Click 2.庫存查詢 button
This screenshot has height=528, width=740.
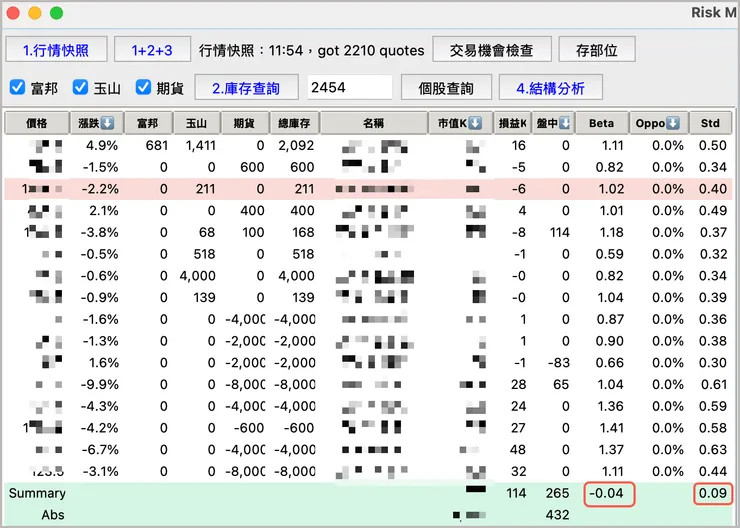(x=246, y=87)
